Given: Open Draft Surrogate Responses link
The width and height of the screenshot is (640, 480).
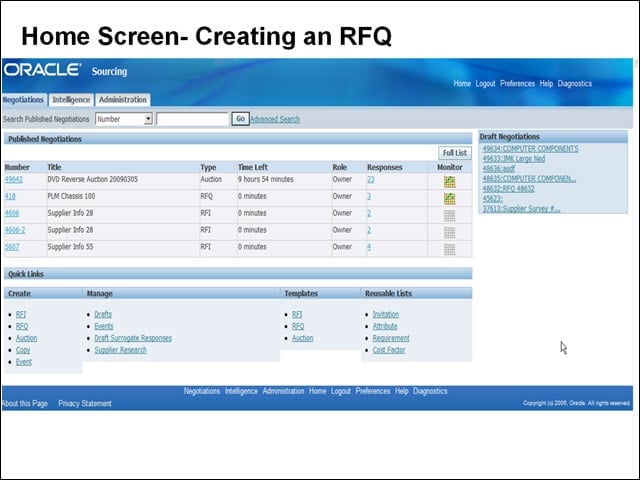Looking at the screenshot, I should (x=133, y=338).
